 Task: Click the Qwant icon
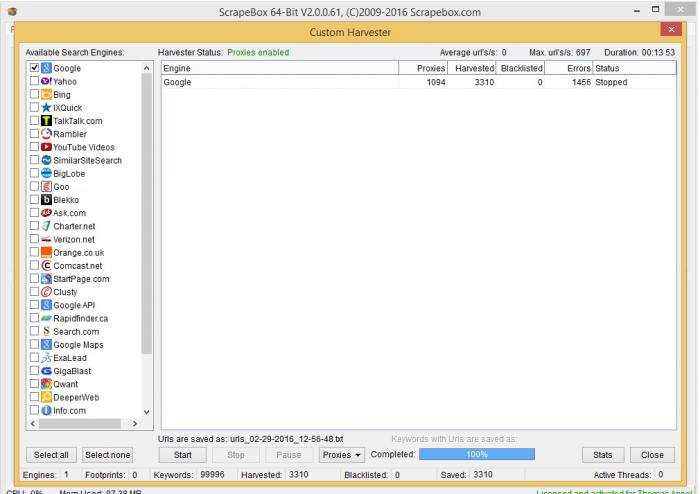[x=46, y=384]
